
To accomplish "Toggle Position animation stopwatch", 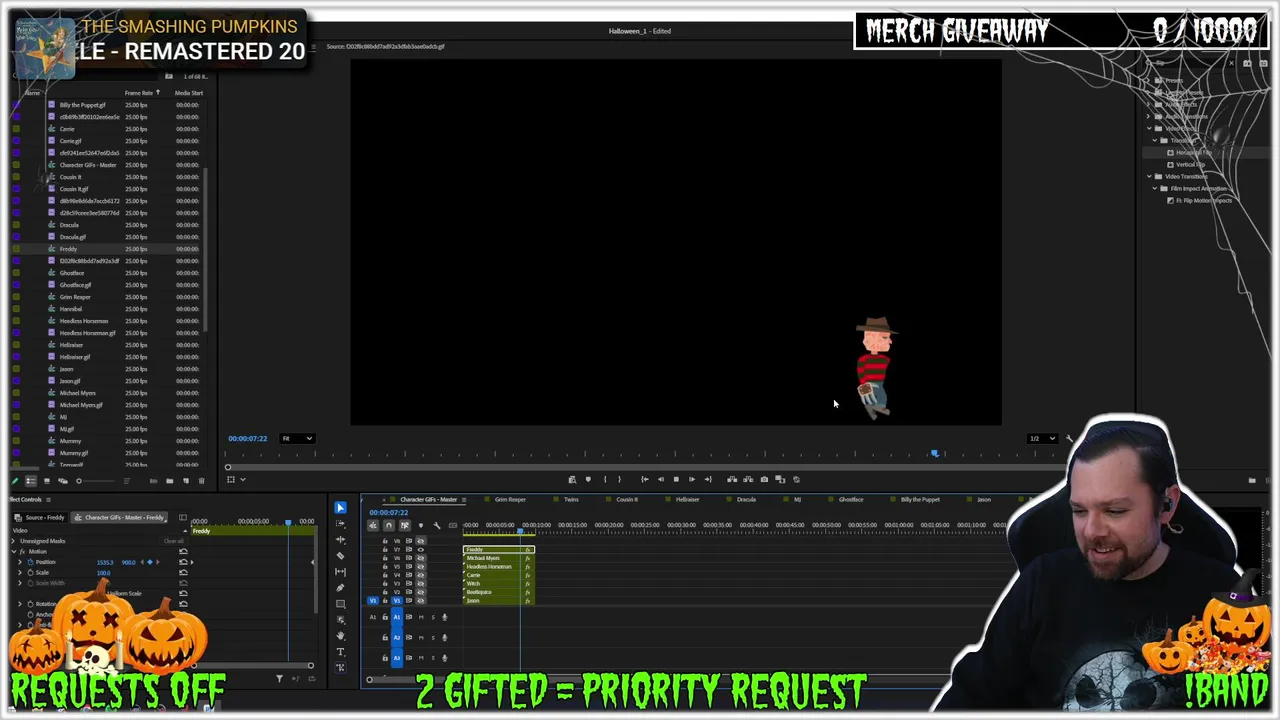I will (30, 562).
